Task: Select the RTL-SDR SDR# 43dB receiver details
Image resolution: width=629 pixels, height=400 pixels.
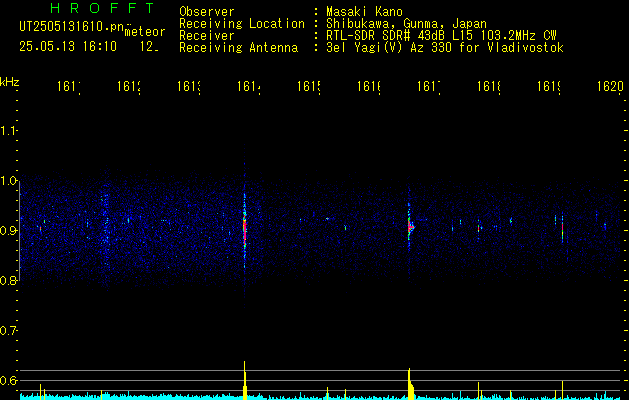Action: pos(441,36)
